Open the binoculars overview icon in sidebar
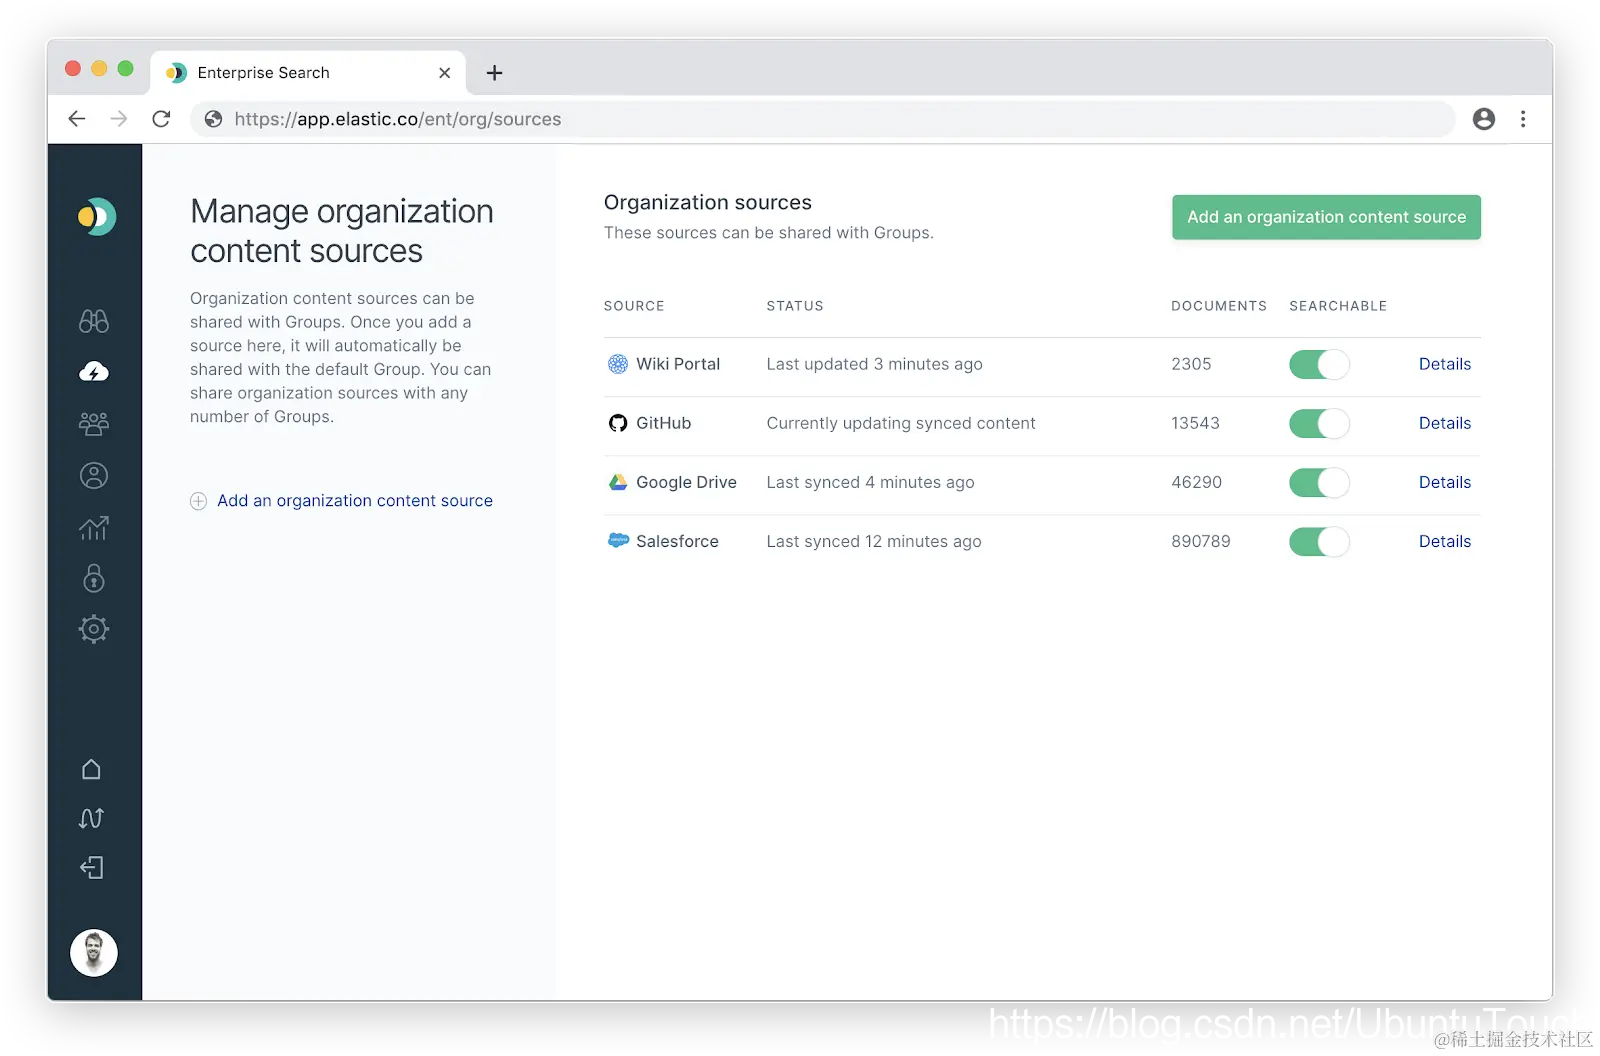The image size is (1600, 1056). tap(94, 321)
